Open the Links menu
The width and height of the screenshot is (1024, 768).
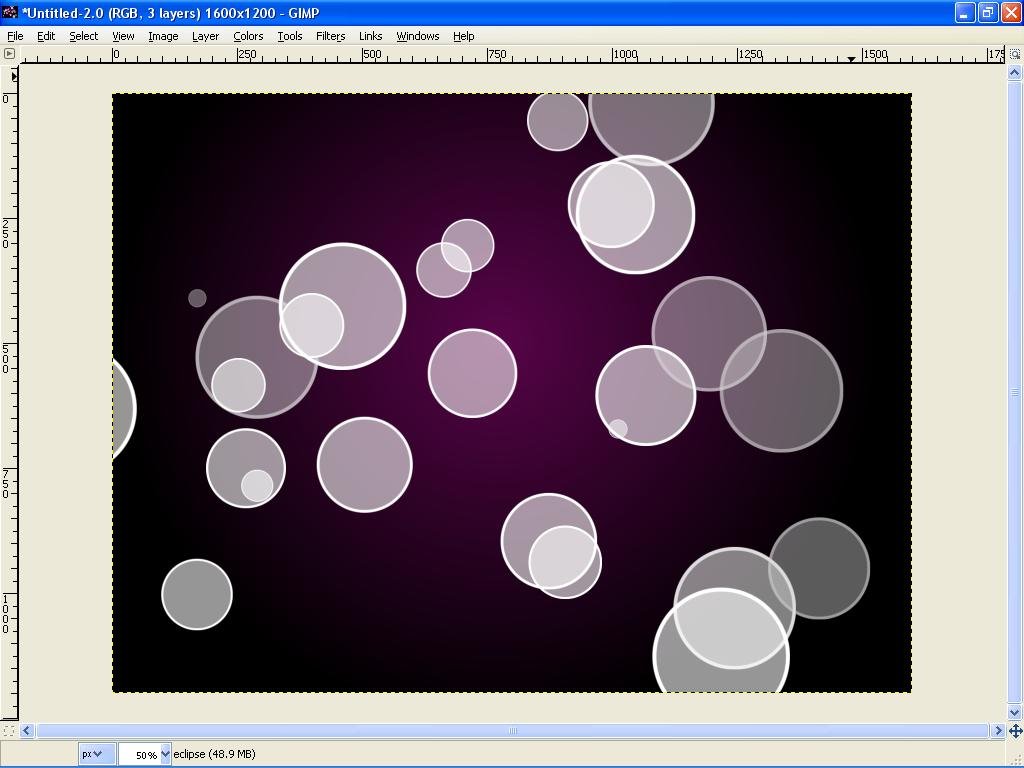click(x=370, y=36)
